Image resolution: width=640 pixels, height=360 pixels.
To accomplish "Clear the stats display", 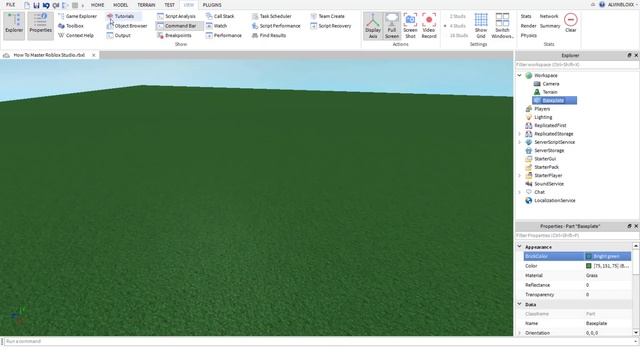I will (x=571, y=23).
